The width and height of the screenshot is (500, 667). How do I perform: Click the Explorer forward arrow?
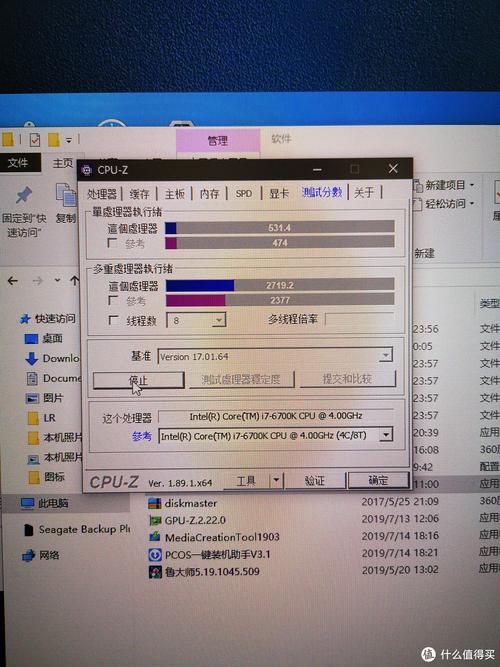(x=38, y=281)
